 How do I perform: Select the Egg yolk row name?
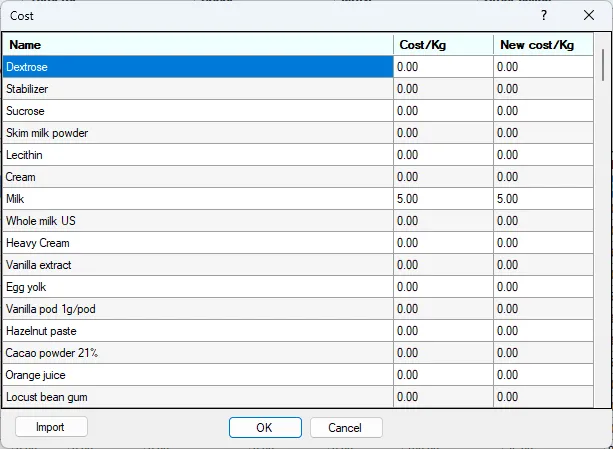click(x=198, y=287)
